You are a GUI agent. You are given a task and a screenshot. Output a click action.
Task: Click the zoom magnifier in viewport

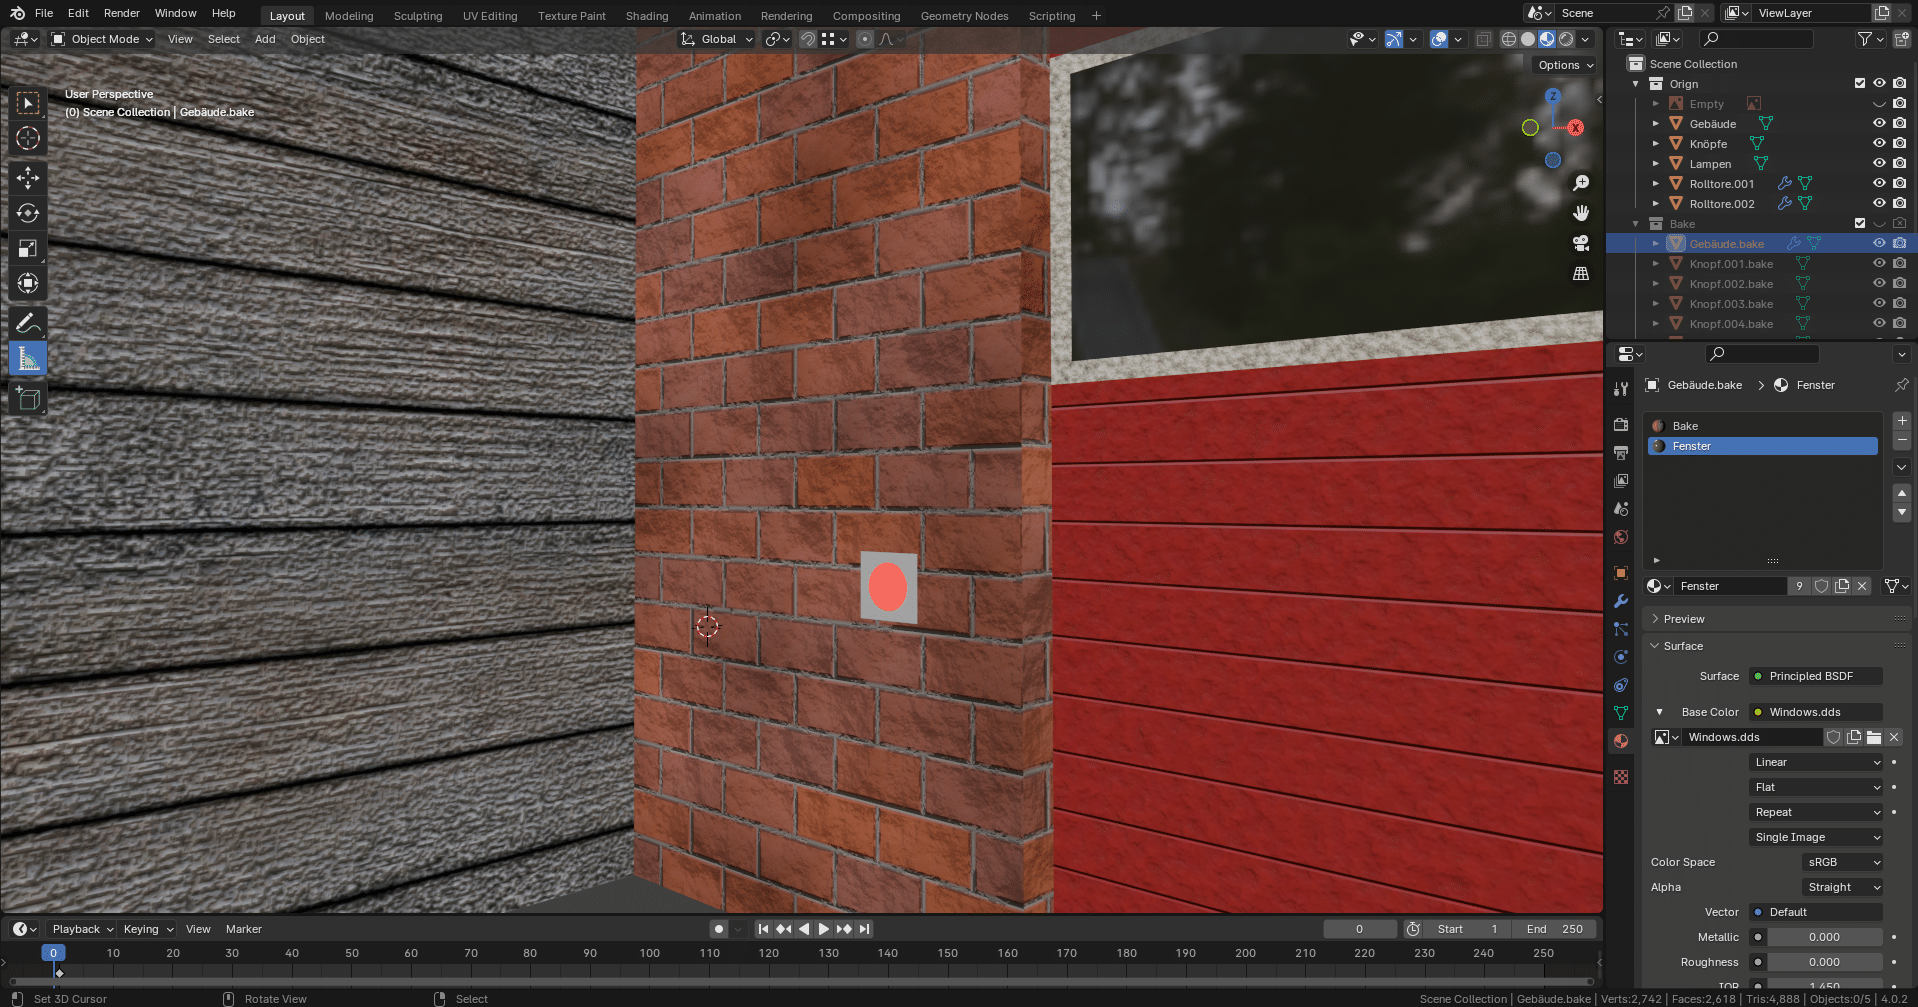click(1581, 183)
